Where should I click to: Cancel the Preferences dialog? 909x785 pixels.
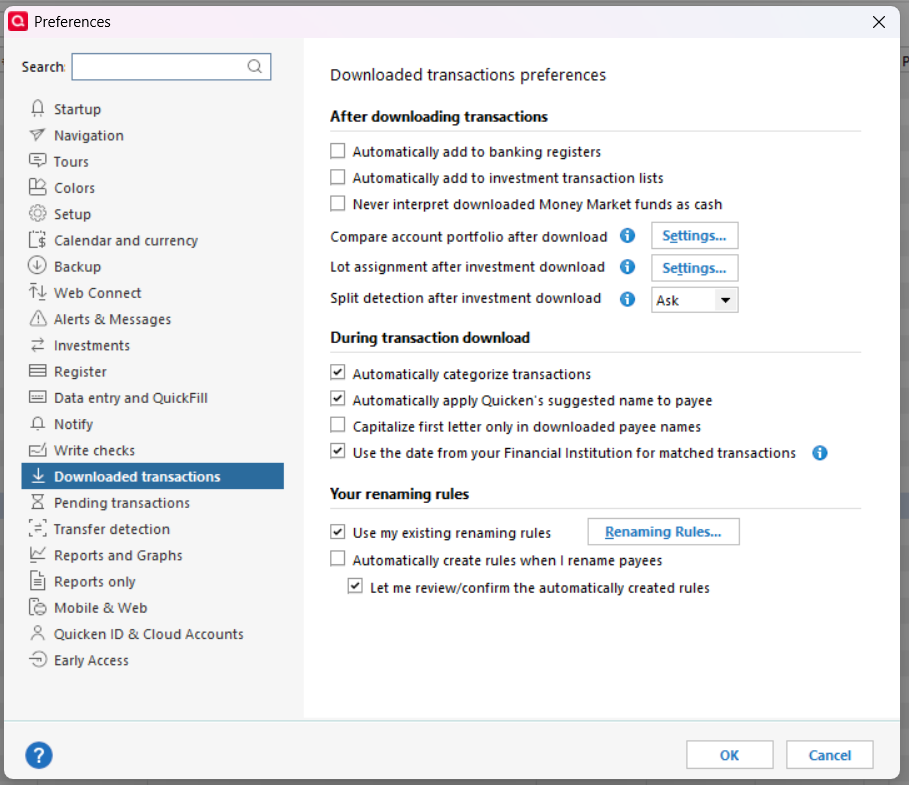pos(830,755)
